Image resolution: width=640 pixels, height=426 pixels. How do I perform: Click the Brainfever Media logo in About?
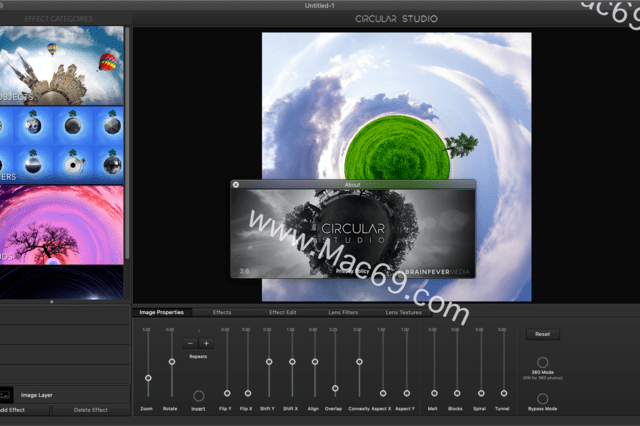437,272
